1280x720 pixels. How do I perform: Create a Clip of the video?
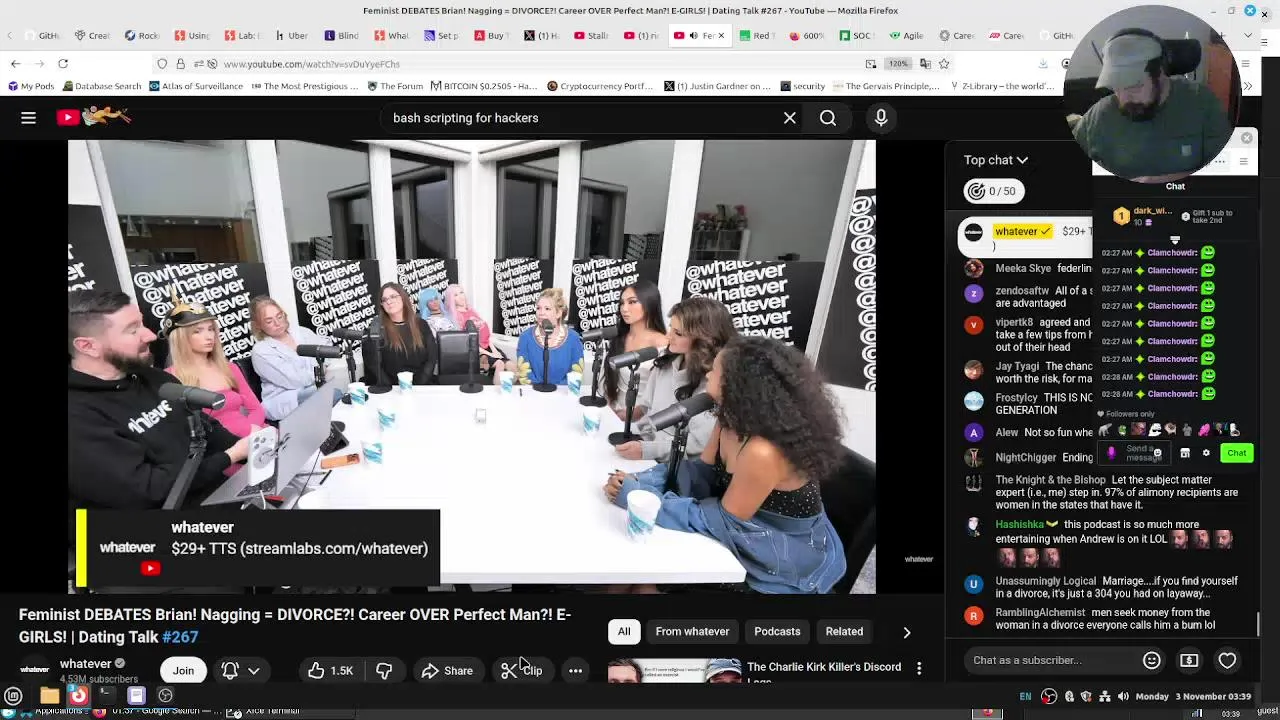coord(521,671)
